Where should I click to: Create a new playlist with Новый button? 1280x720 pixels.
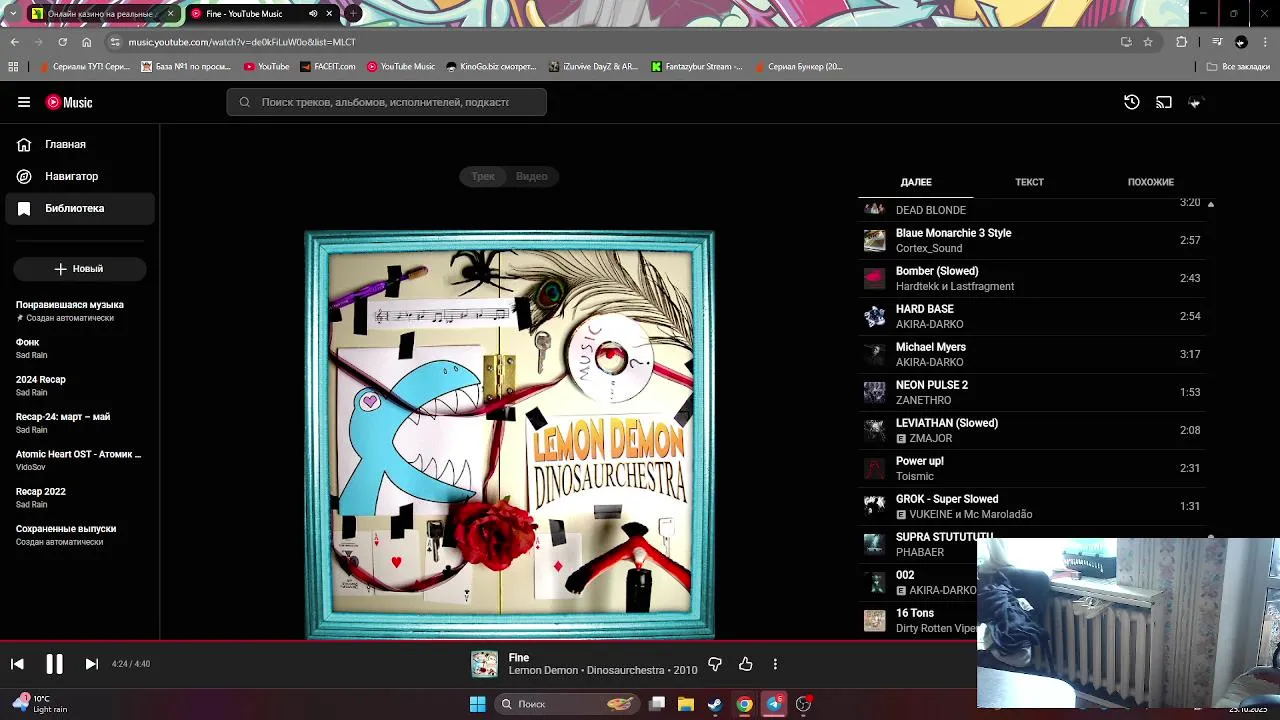(79, 269)
